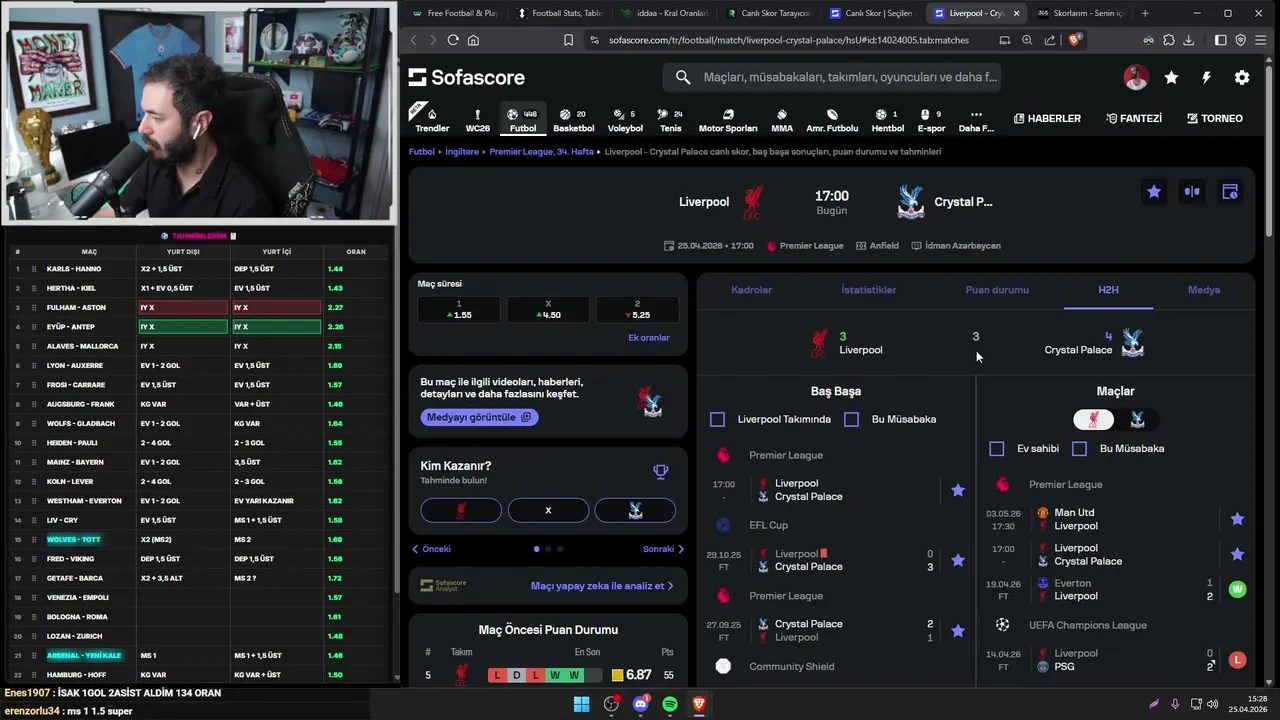The width and height of the screenshot is (1280, 720).
Task: Open Sofascore settings gear
Action: [x=1242, y=77]
